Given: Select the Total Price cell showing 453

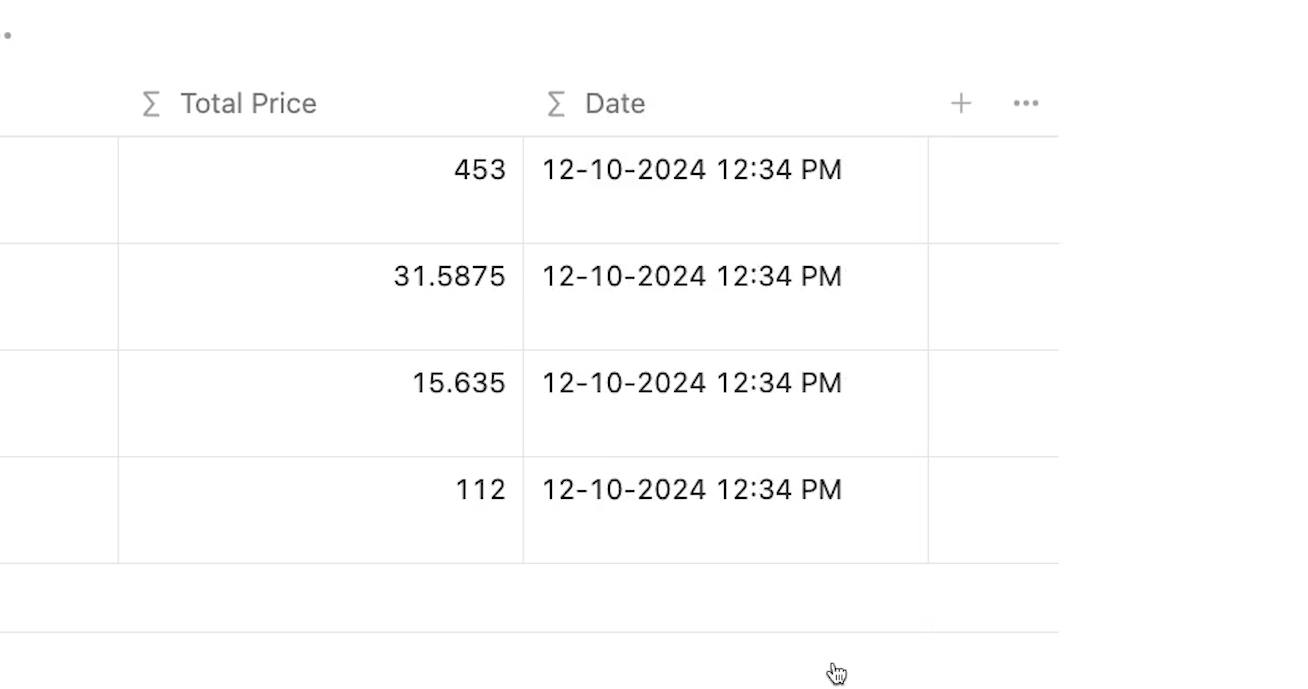Looking at the screenshot, I should (x=321, y=190).
